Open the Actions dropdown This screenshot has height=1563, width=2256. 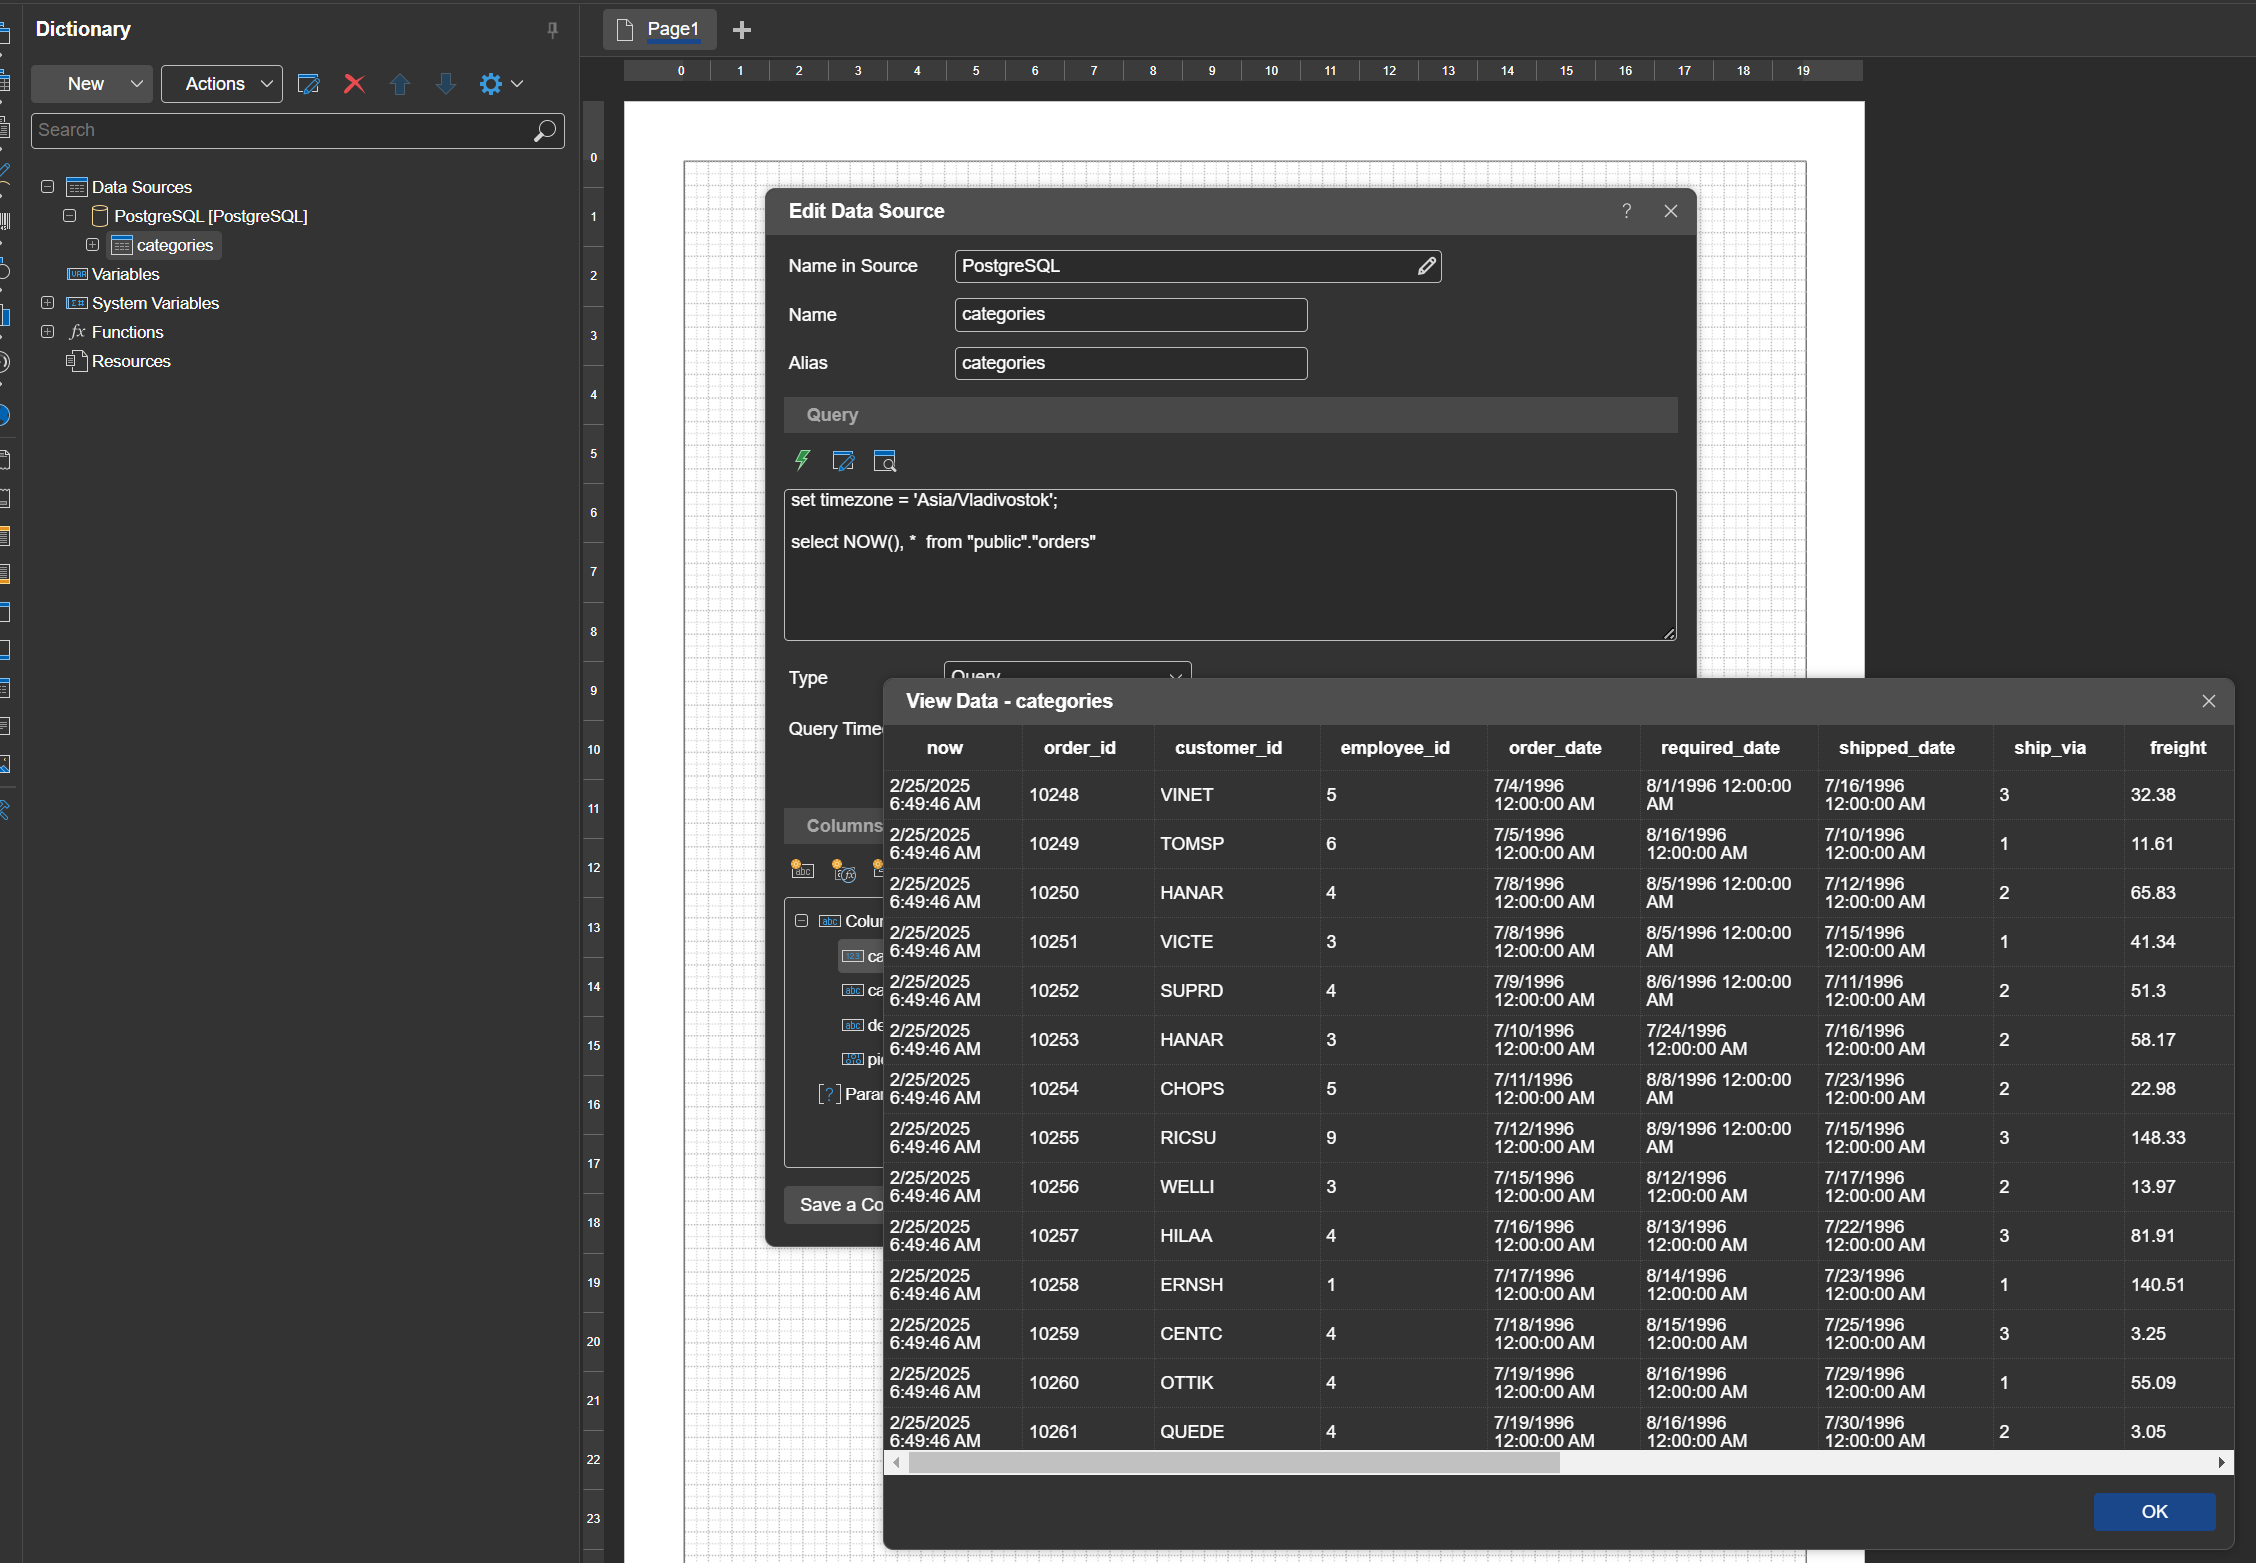[222, 84]
